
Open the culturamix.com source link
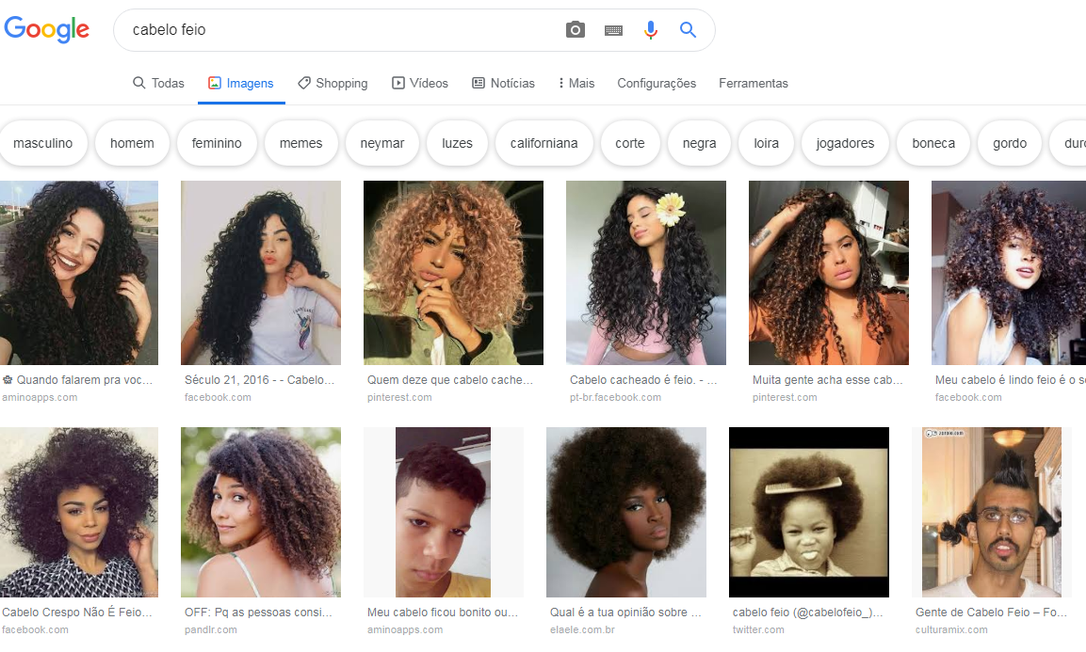pos(951,630)
